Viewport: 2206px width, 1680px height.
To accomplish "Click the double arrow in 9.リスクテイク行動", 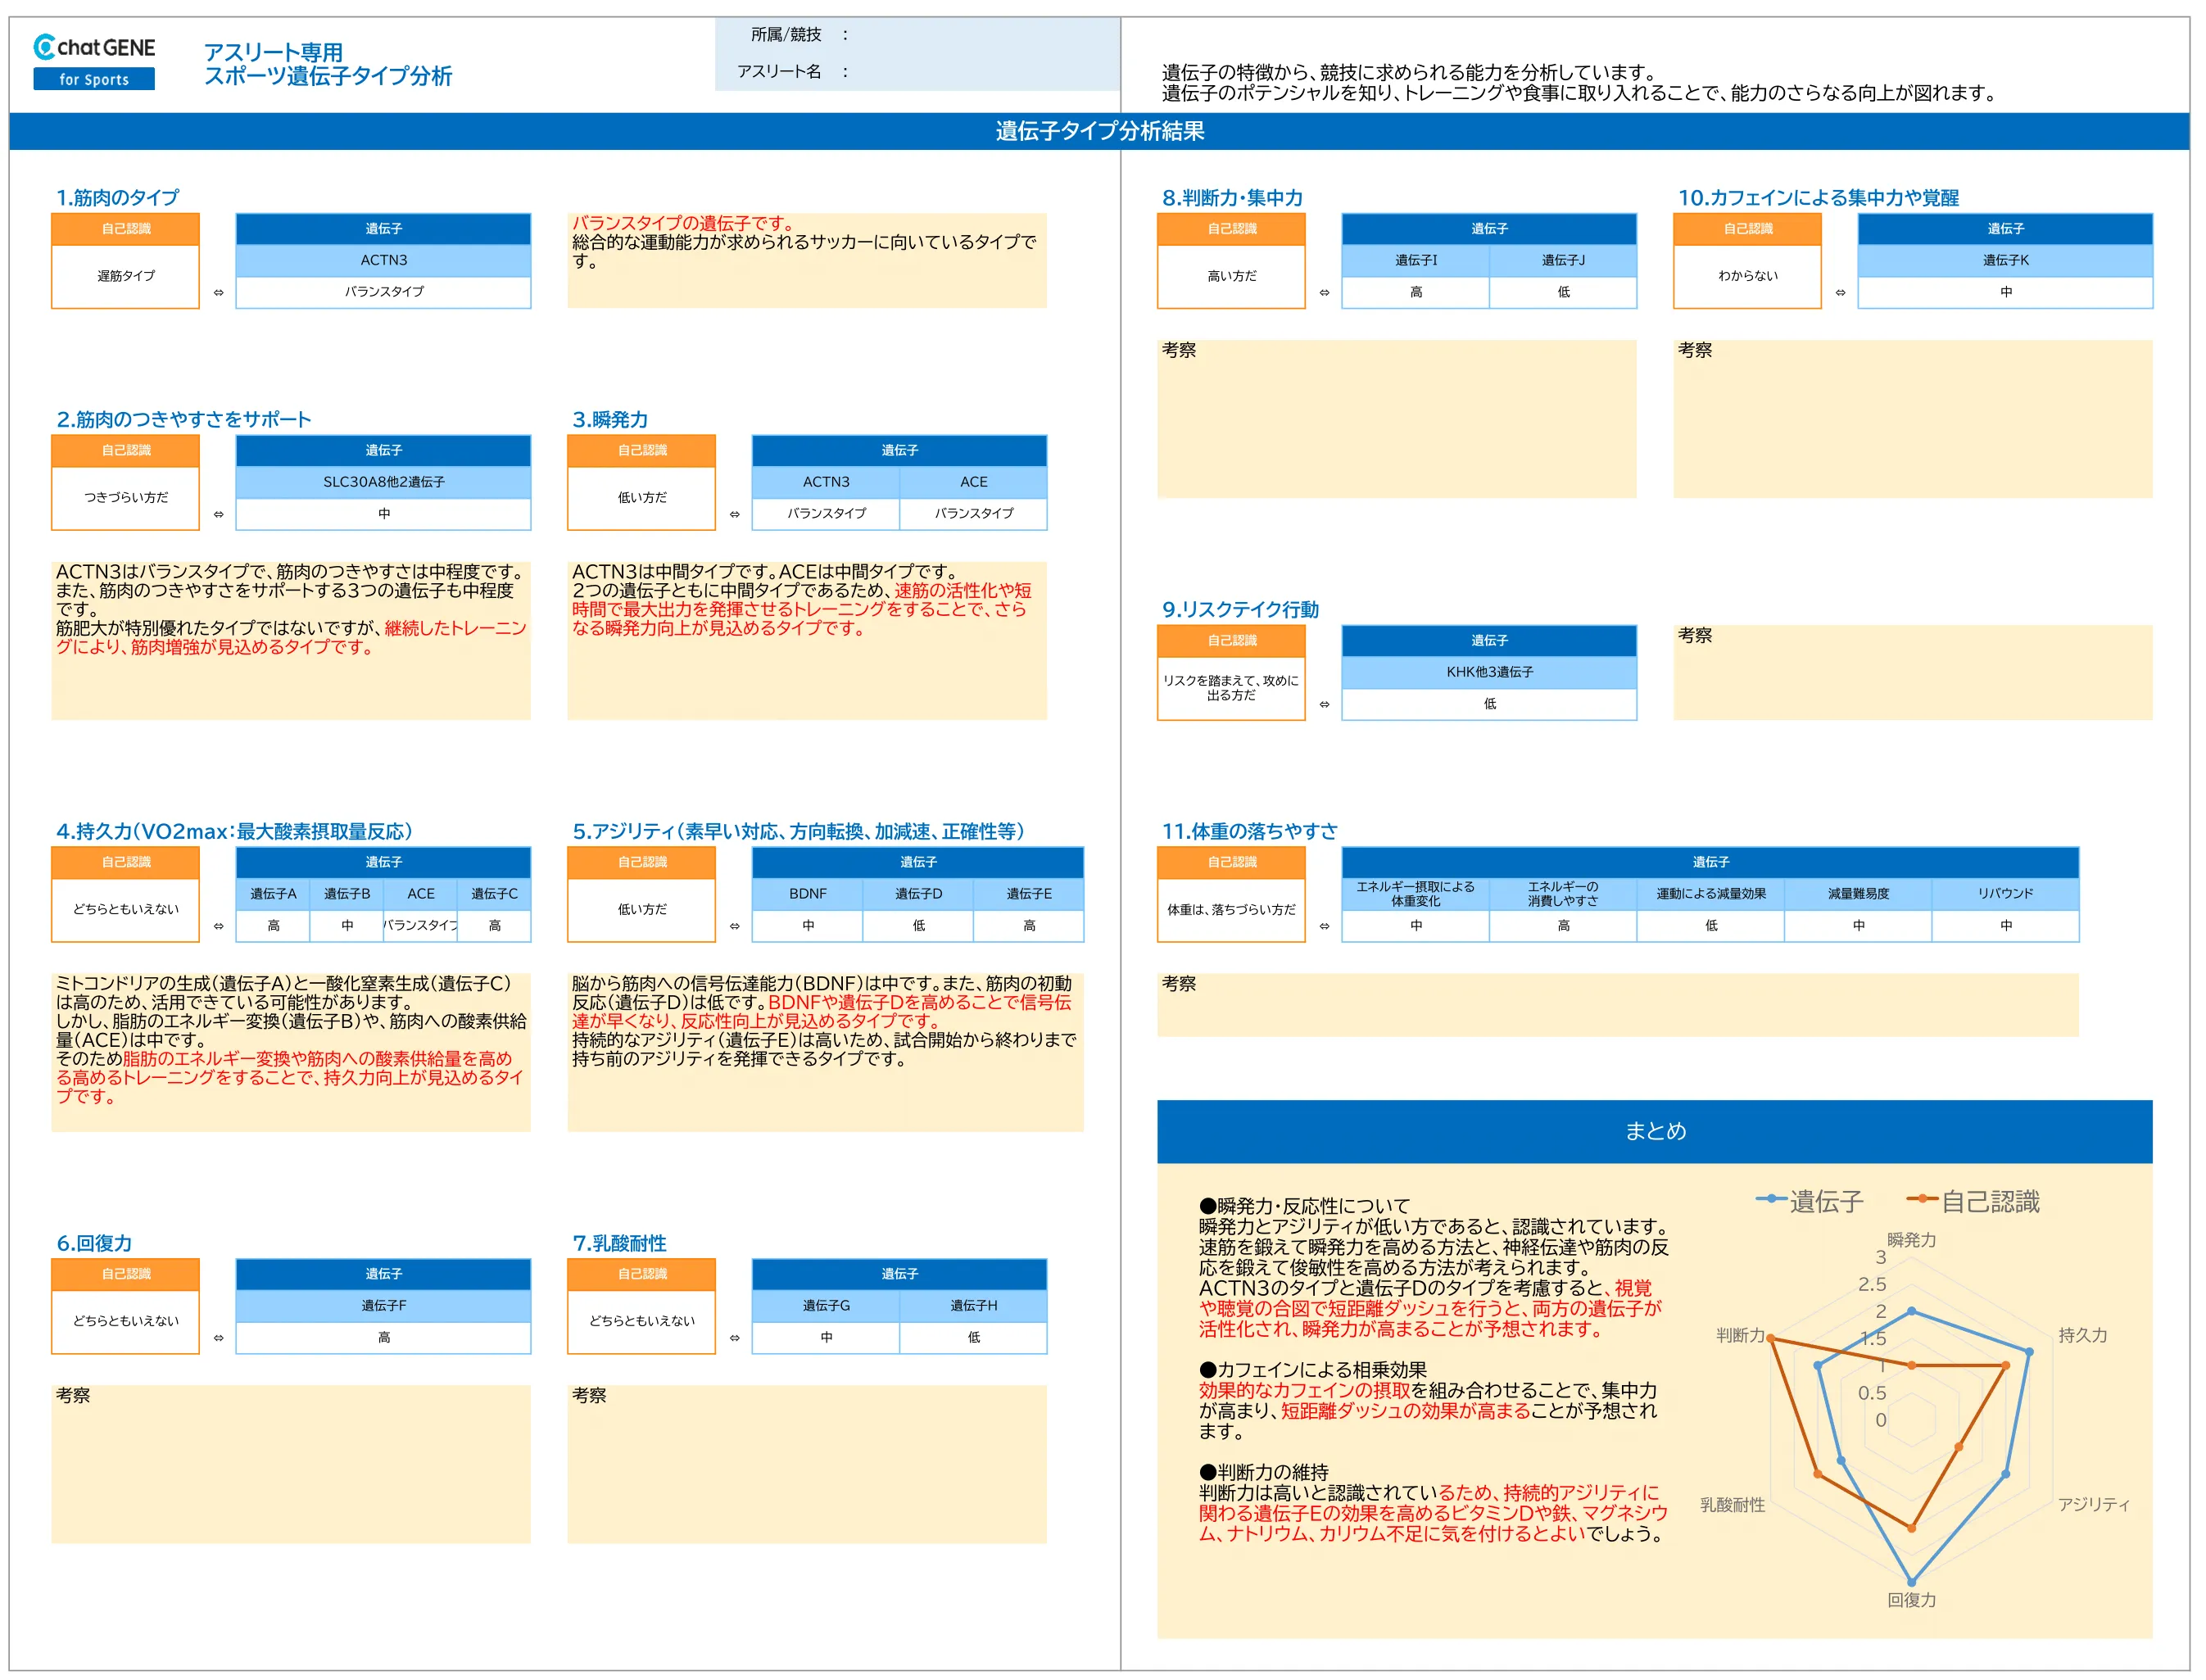I will 1324,705.
